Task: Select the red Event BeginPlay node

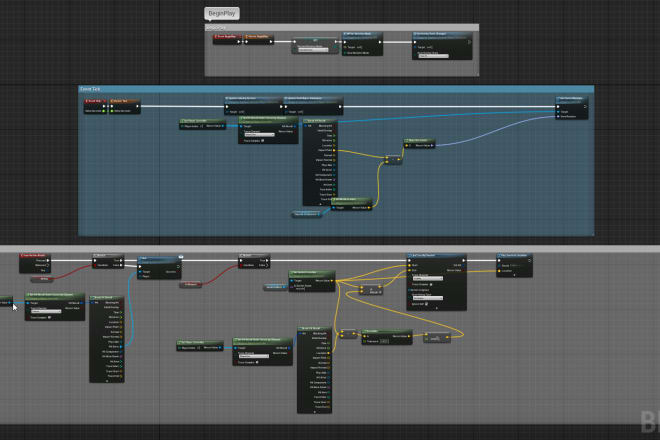Action: (227, 39)
